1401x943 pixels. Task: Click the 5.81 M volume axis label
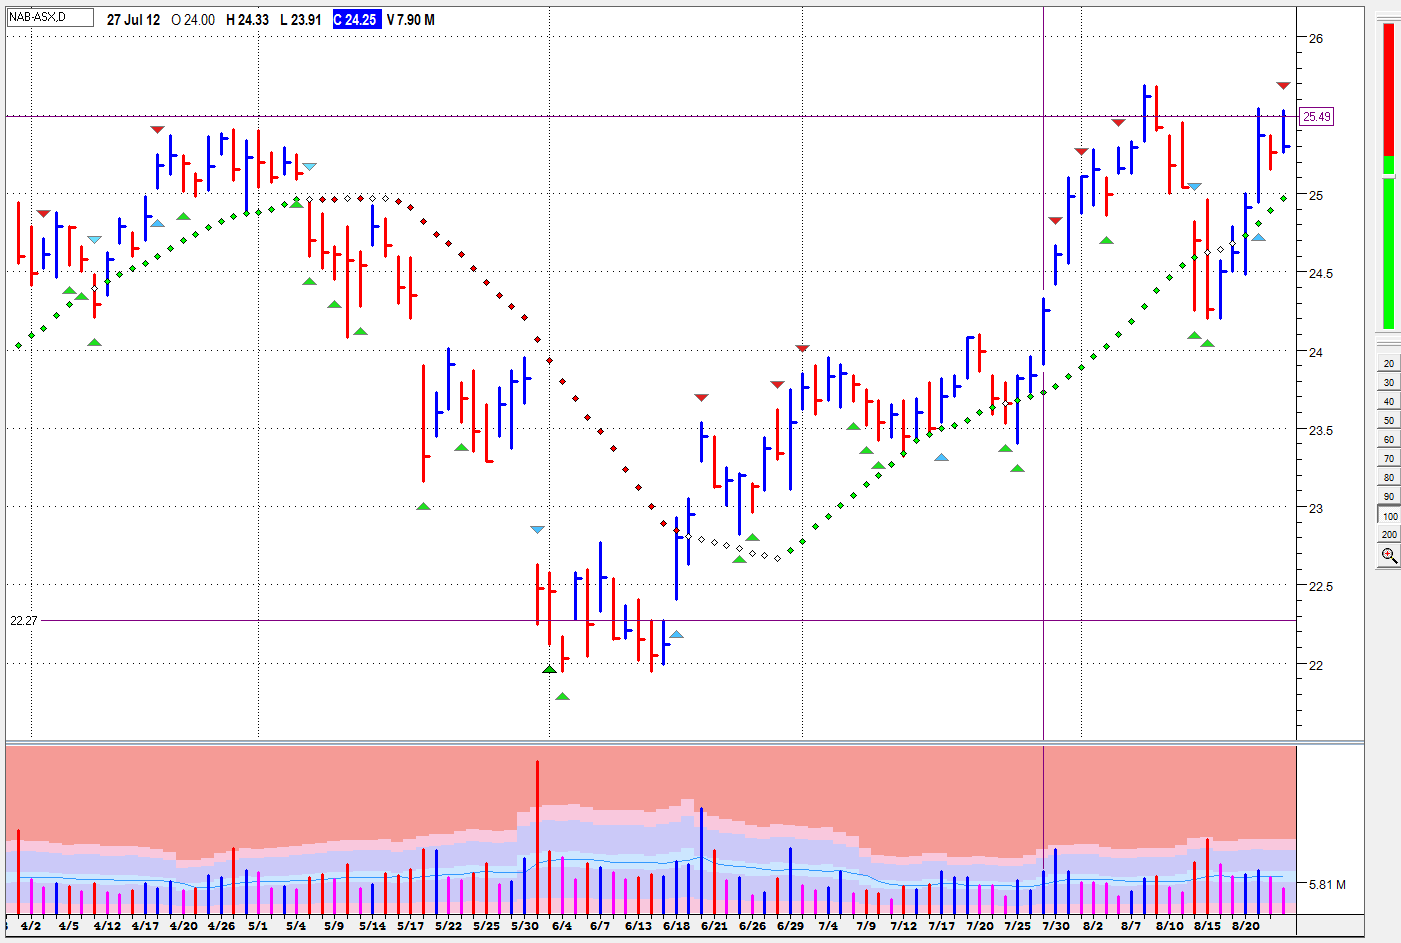(1327, 885)
